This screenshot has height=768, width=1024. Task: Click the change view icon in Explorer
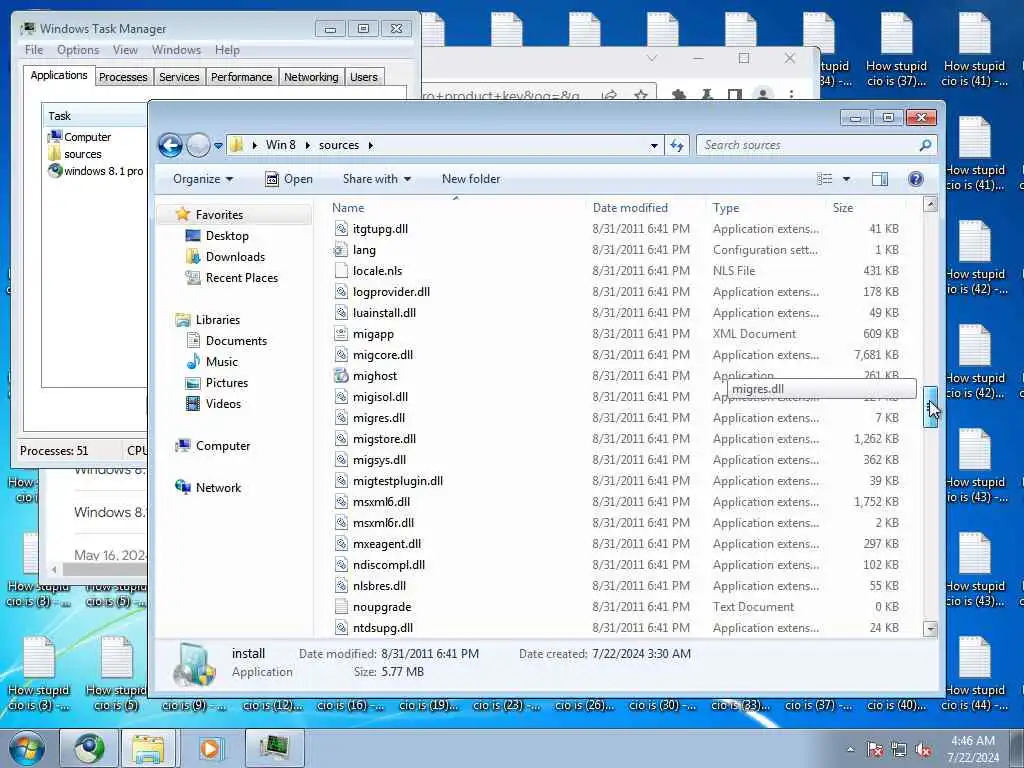[x=825, y=179]
